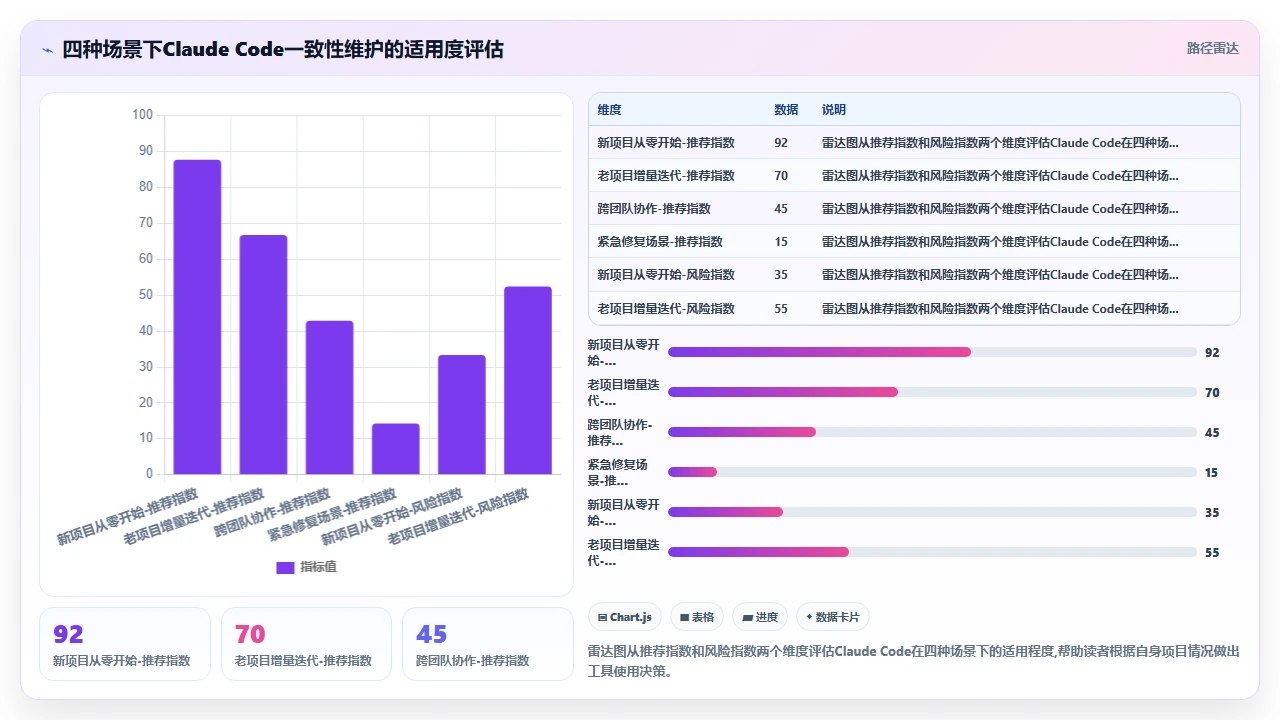Click the dashboard title 四种场景下Claude Code一致性维护的适用度评估
The height and width of the screenshot is (720, 1280).
click(x=283, y=49)
